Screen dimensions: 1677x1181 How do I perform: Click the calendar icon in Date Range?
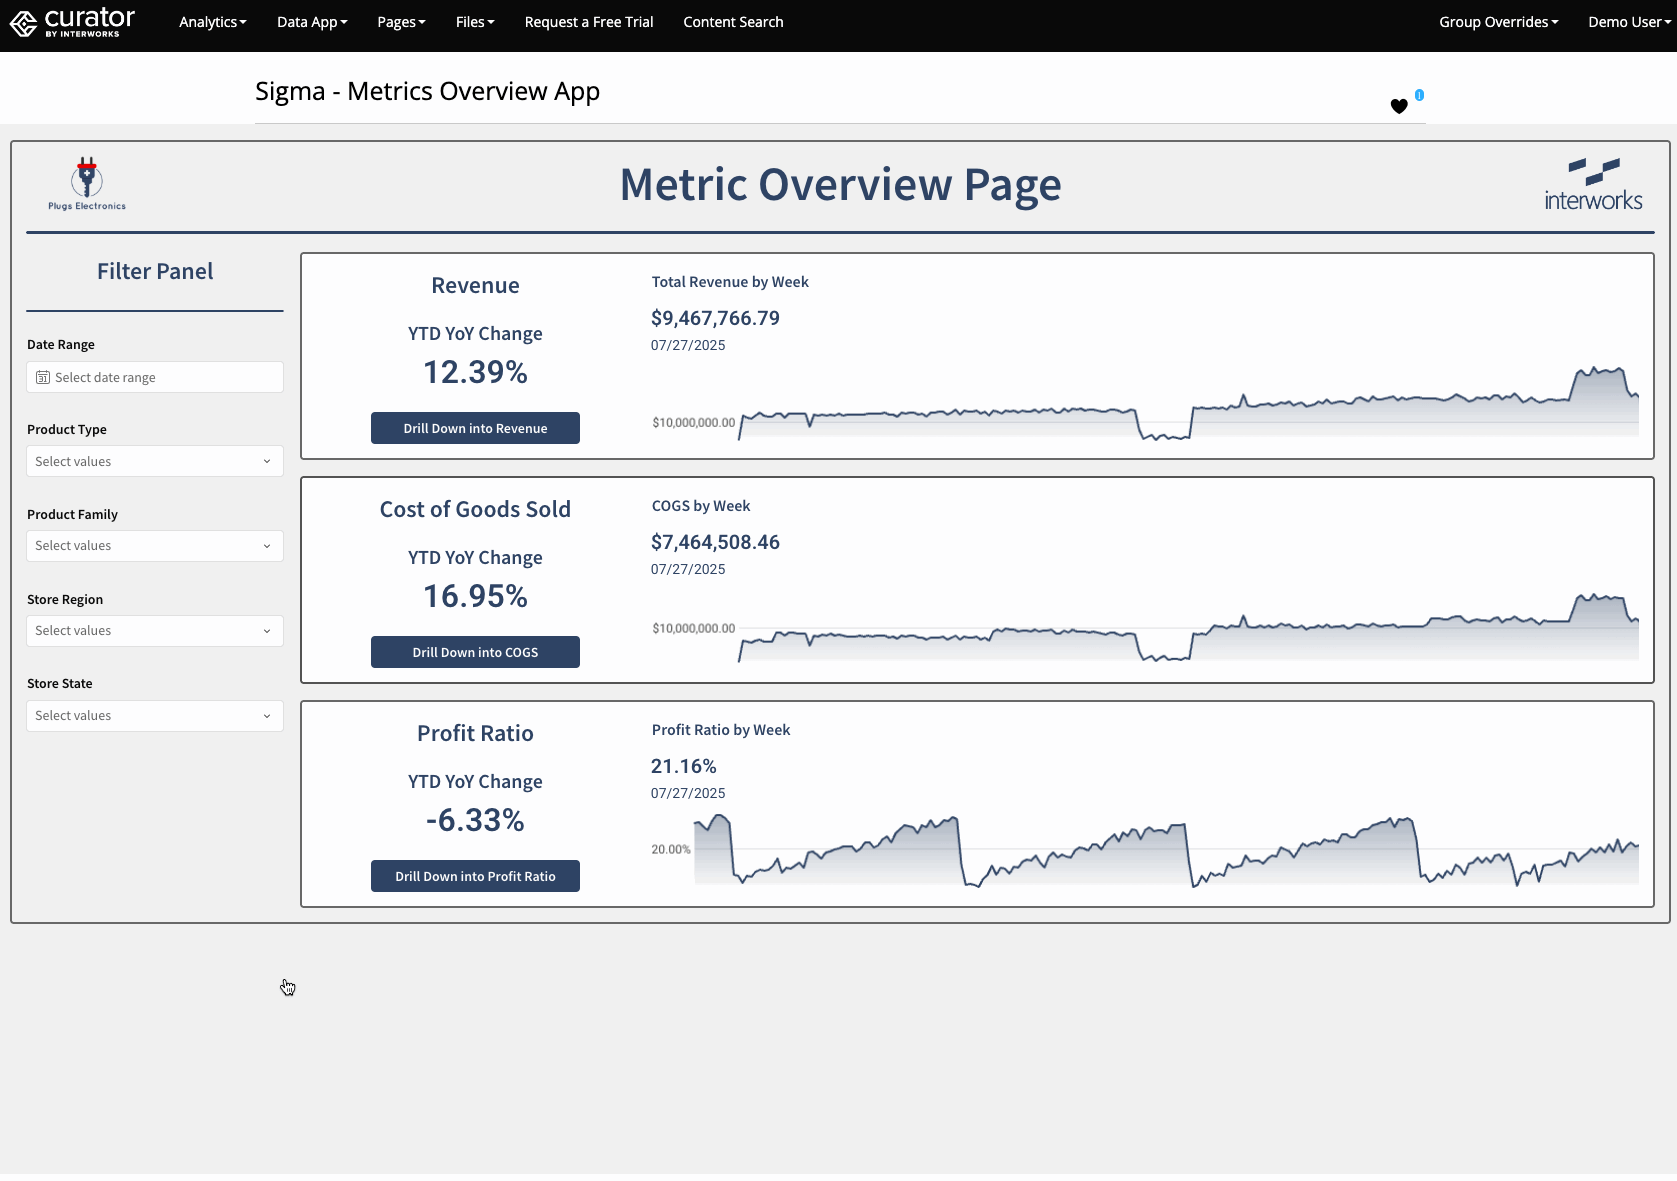[43, 378]
